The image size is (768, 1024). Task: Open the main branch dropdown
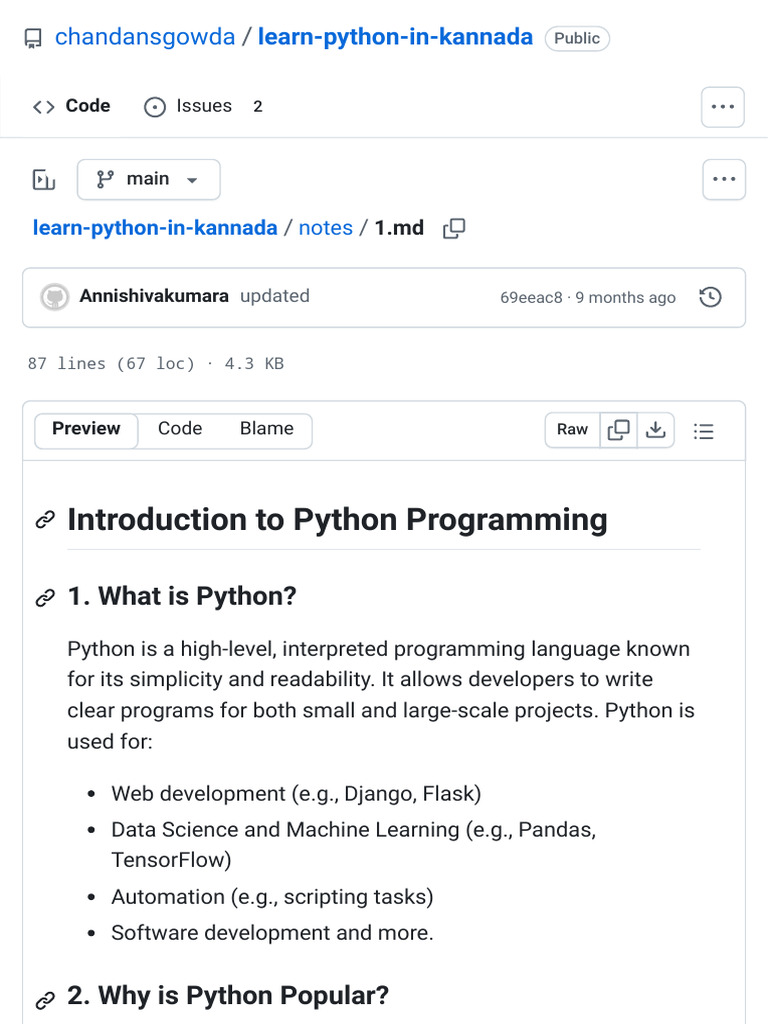[148, 179]
